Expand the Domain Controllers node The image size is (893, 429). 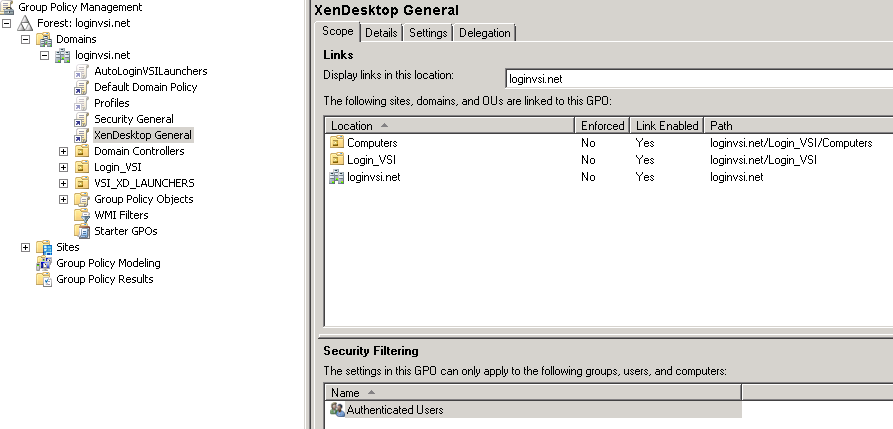(64, 151)
